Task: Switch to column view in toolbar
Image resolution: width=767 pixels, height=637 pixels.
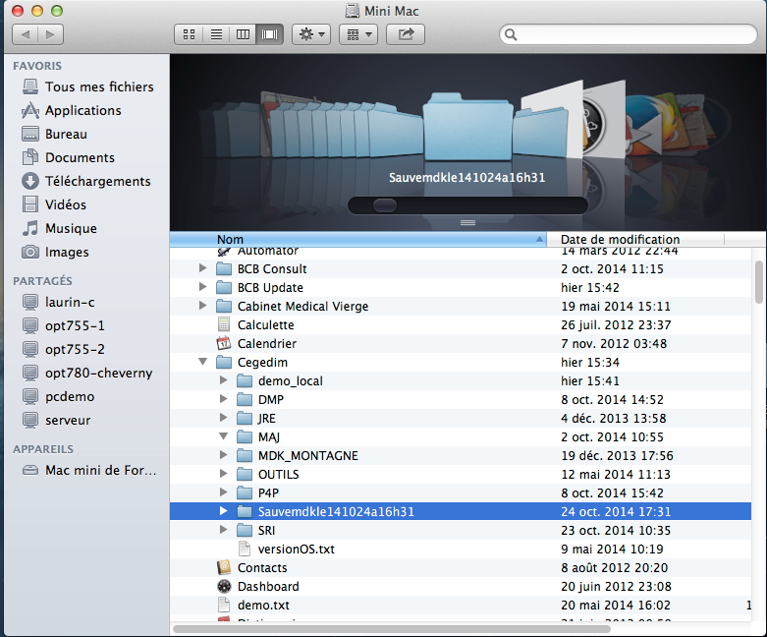Action: point(242,35)
